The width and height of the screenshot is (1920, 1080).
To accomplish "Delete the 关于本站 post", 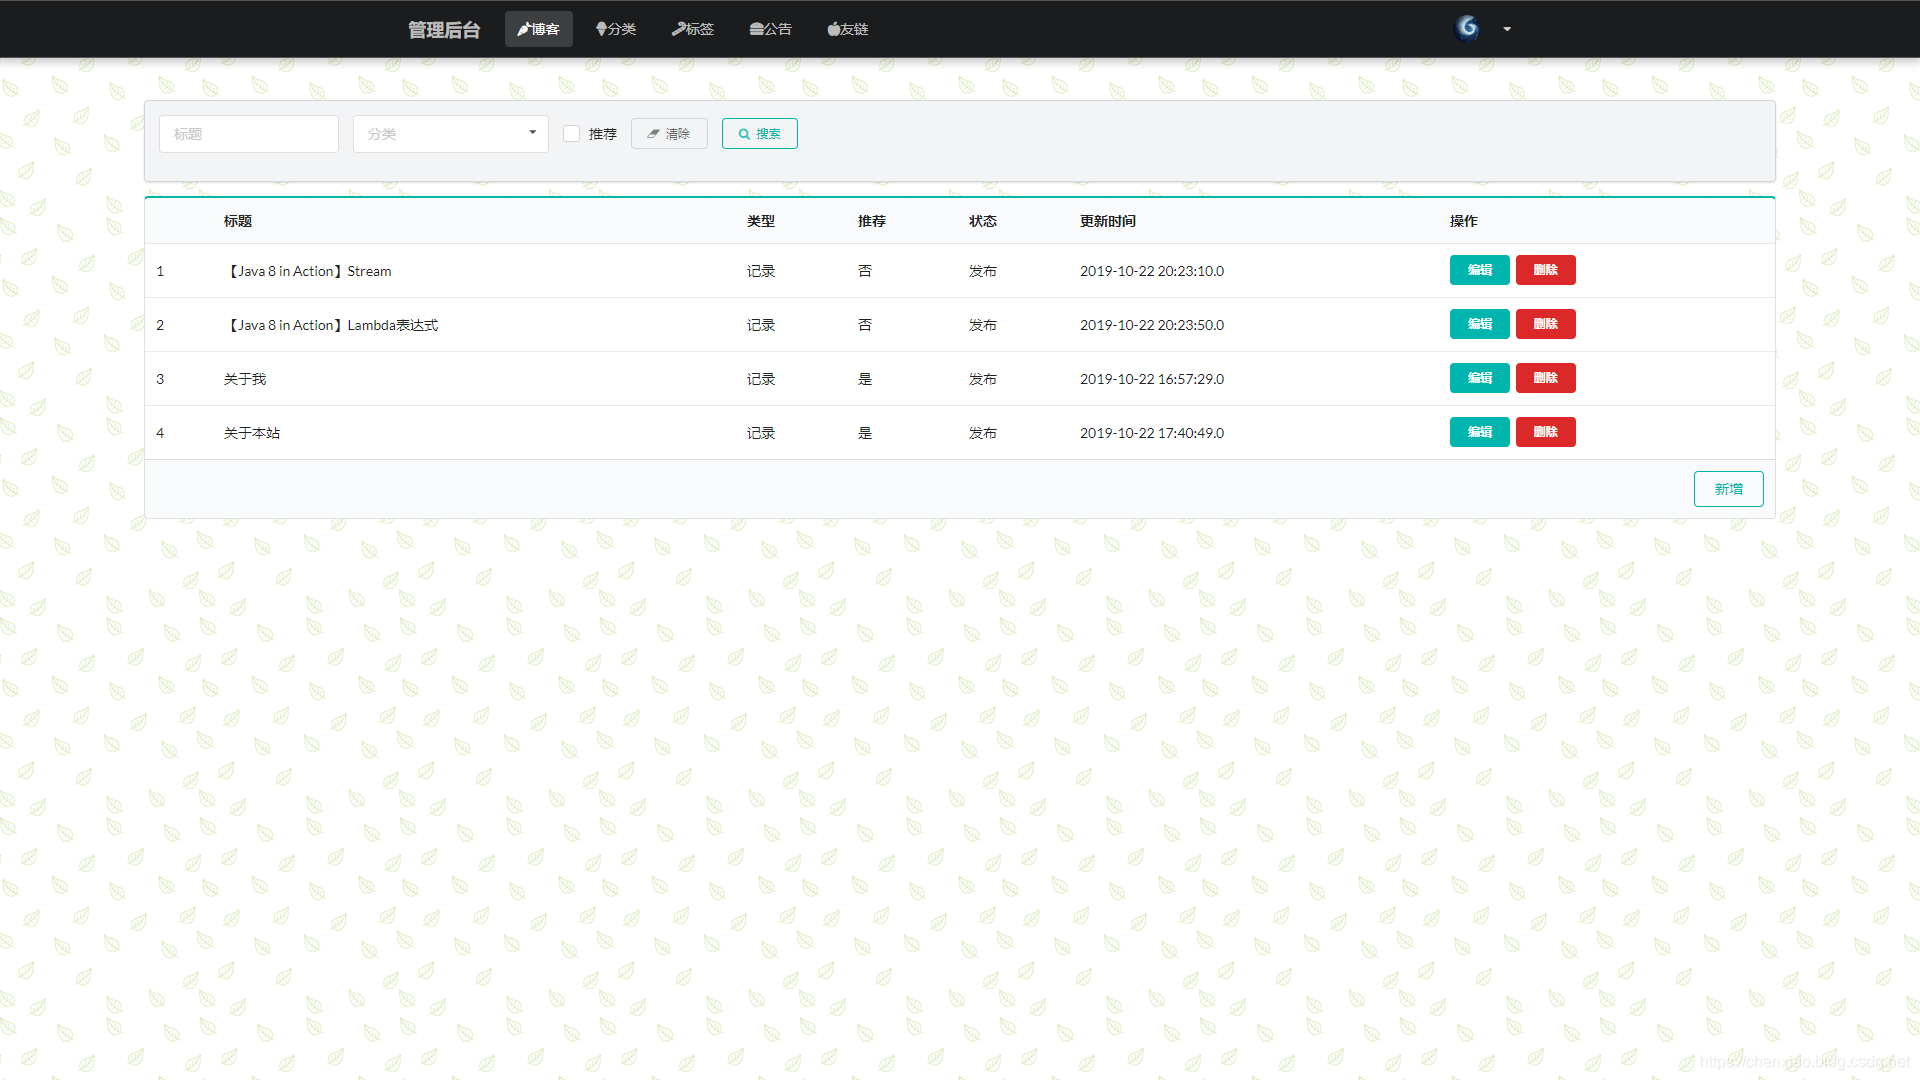I will pos(1545,432).
